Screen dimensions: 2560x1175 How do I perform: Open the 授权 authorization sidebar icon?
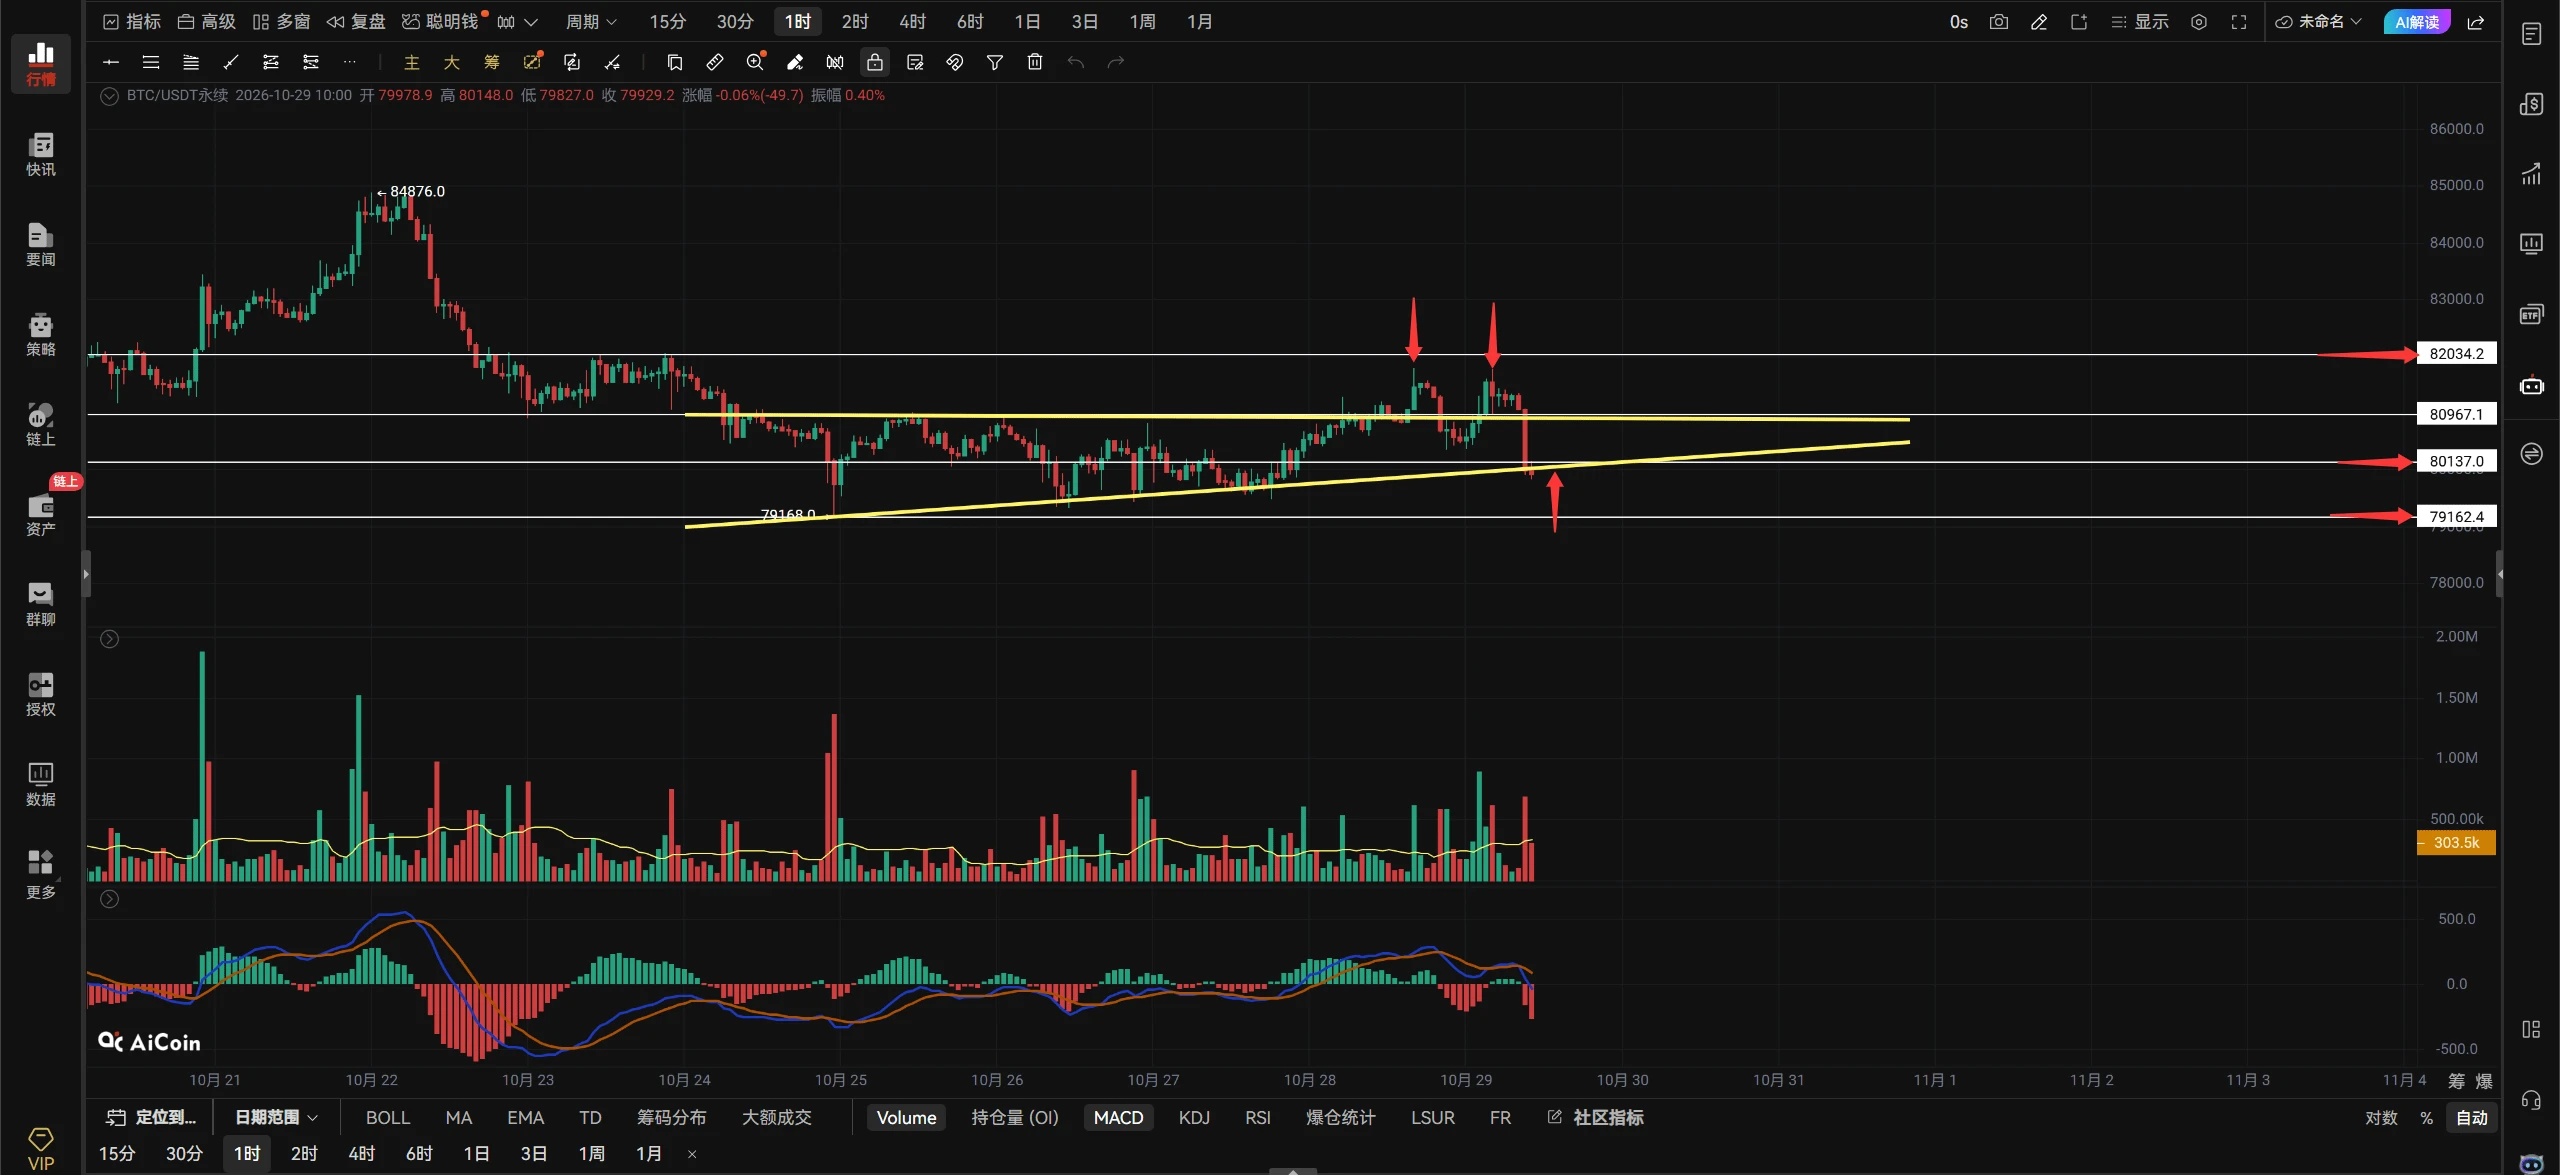click(40, 694)
